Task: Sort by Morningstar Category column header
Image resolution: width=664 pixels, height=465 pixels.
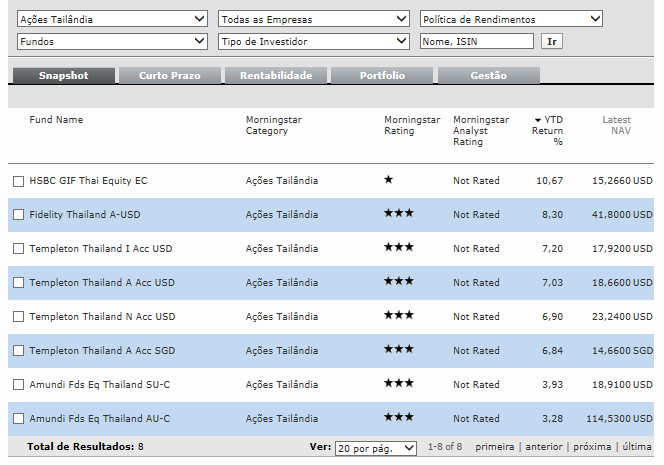Action: pos(274,125)
